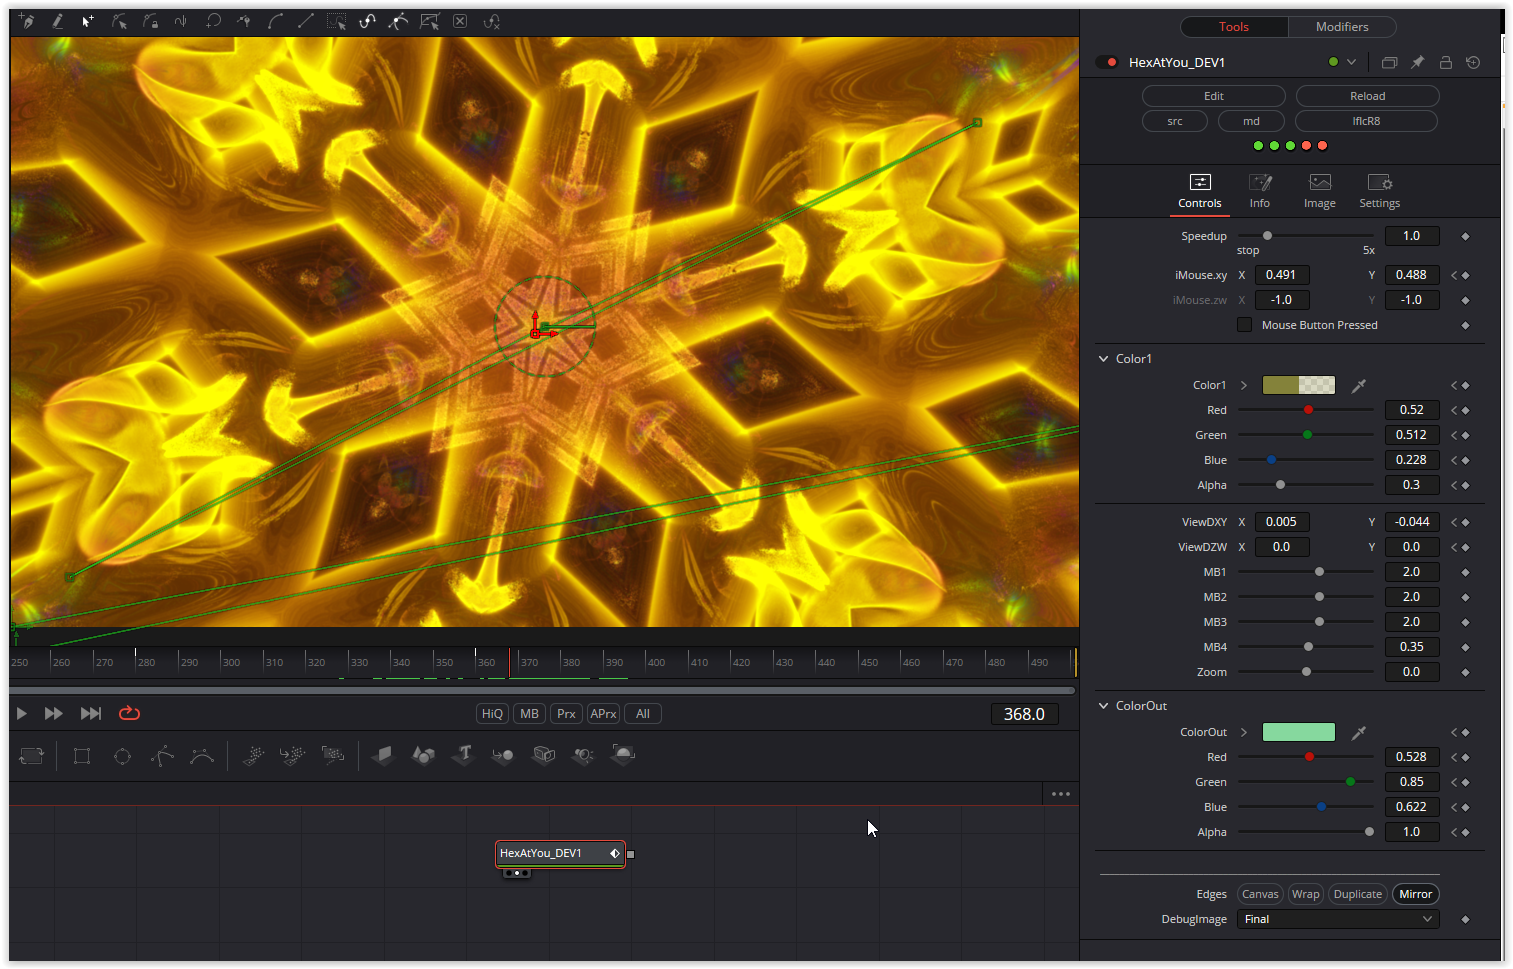The width and height of the screenshot is (1513, 969).
Task: Collapse the Color1 section
Action: [1104, 358]
